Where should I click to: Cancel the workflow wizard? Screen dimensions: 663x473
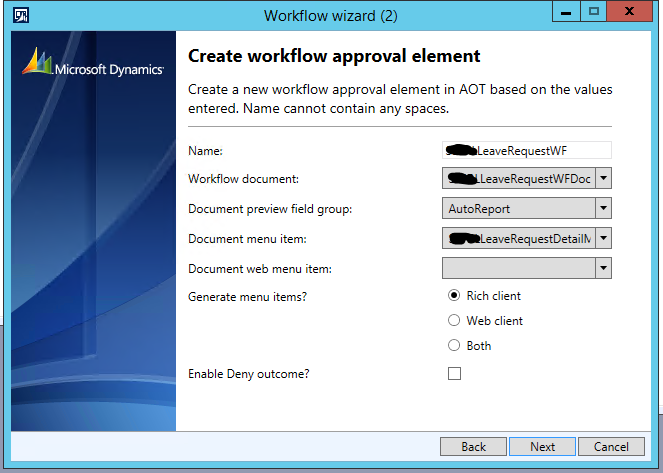click(611, 447)
